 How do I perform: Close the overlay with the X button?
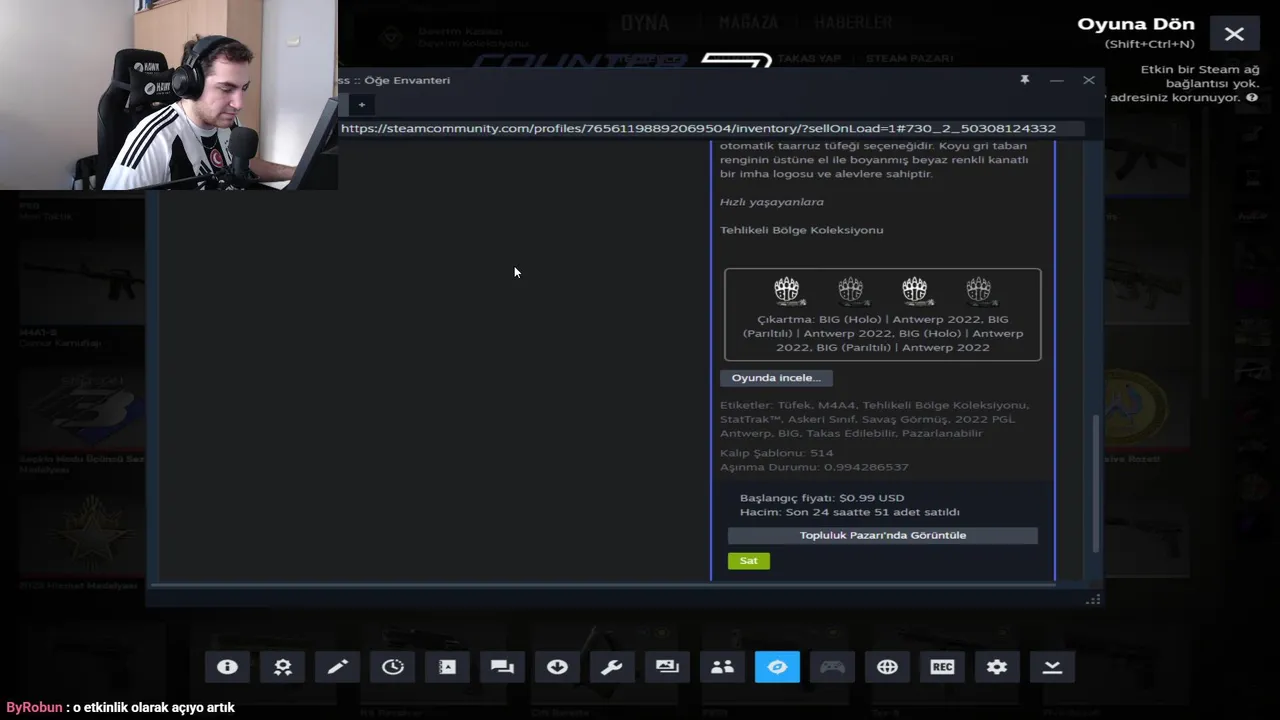tap(1234, 34)
